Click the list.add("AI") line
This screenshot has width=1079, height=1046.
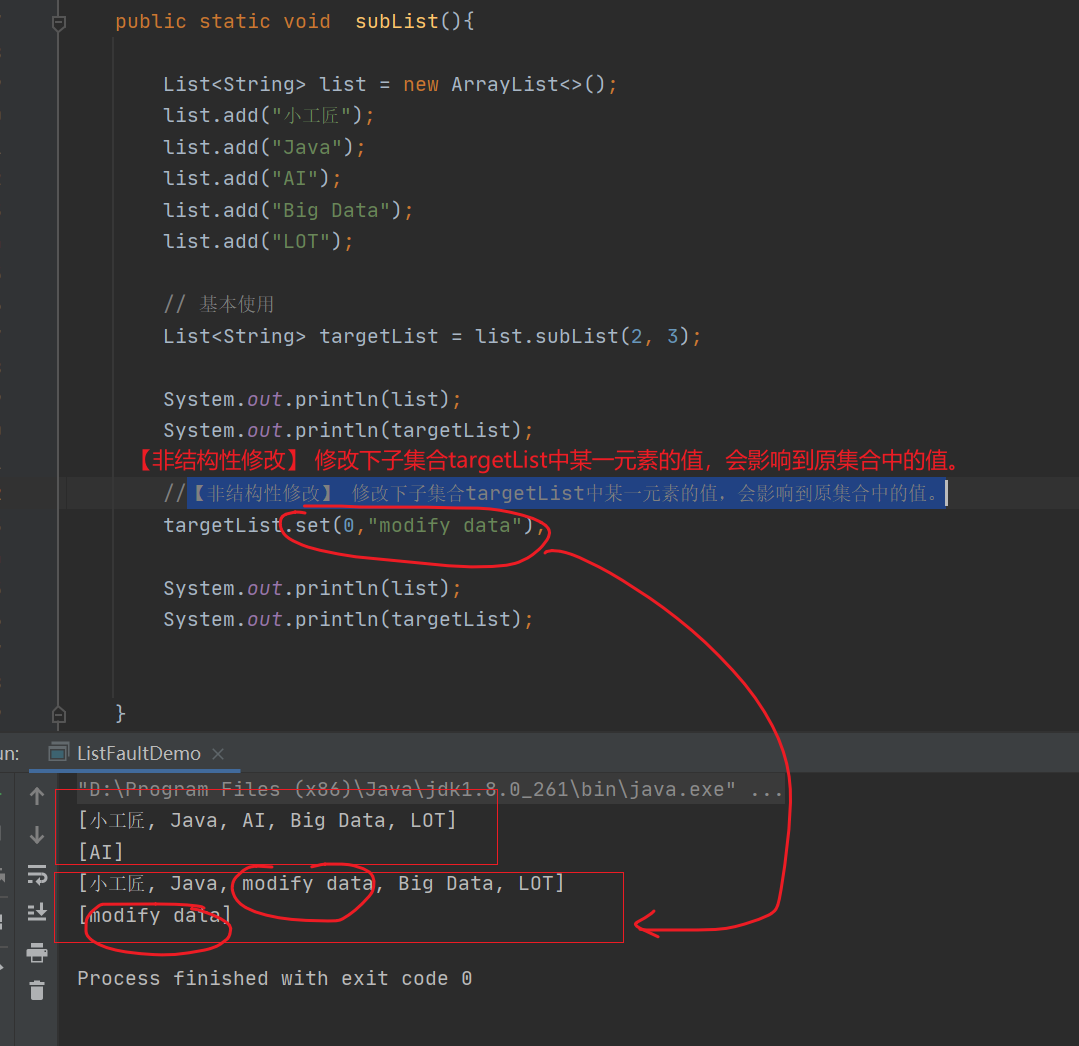[252, 179]
